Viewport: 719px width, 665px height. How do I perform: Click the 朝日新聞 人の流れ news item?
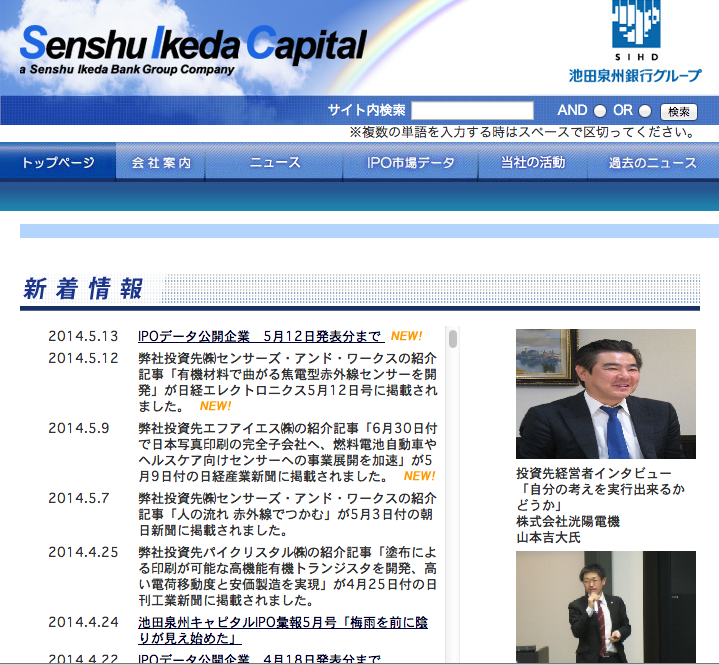(288, 514)
